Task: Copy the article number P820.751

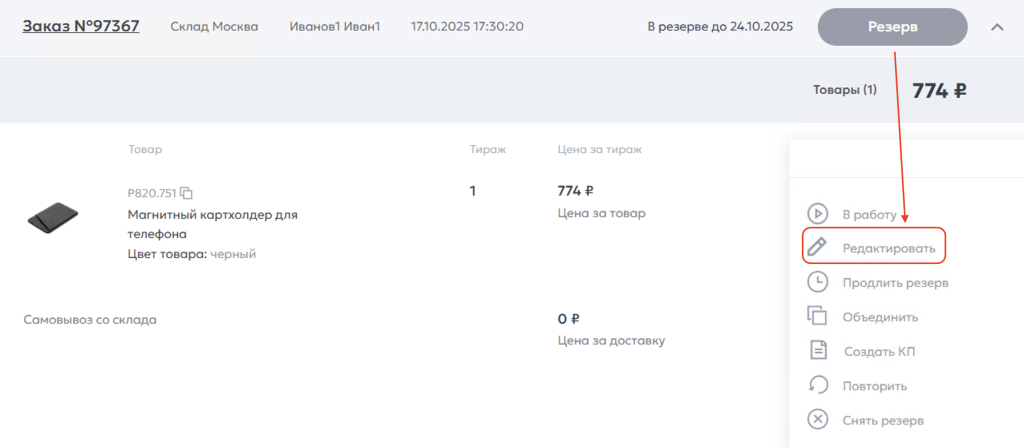Action: [186, 193]
